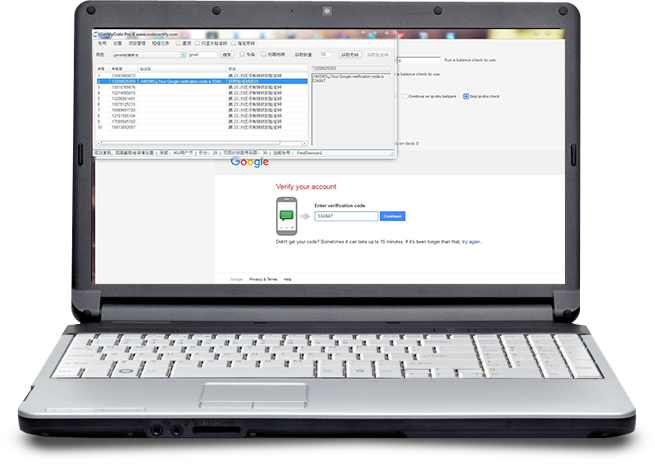The height and width of the screenshot is (464, 655).
Task: Click the right arrow of the table scrollbar
Action: click(x=305, y=143)
